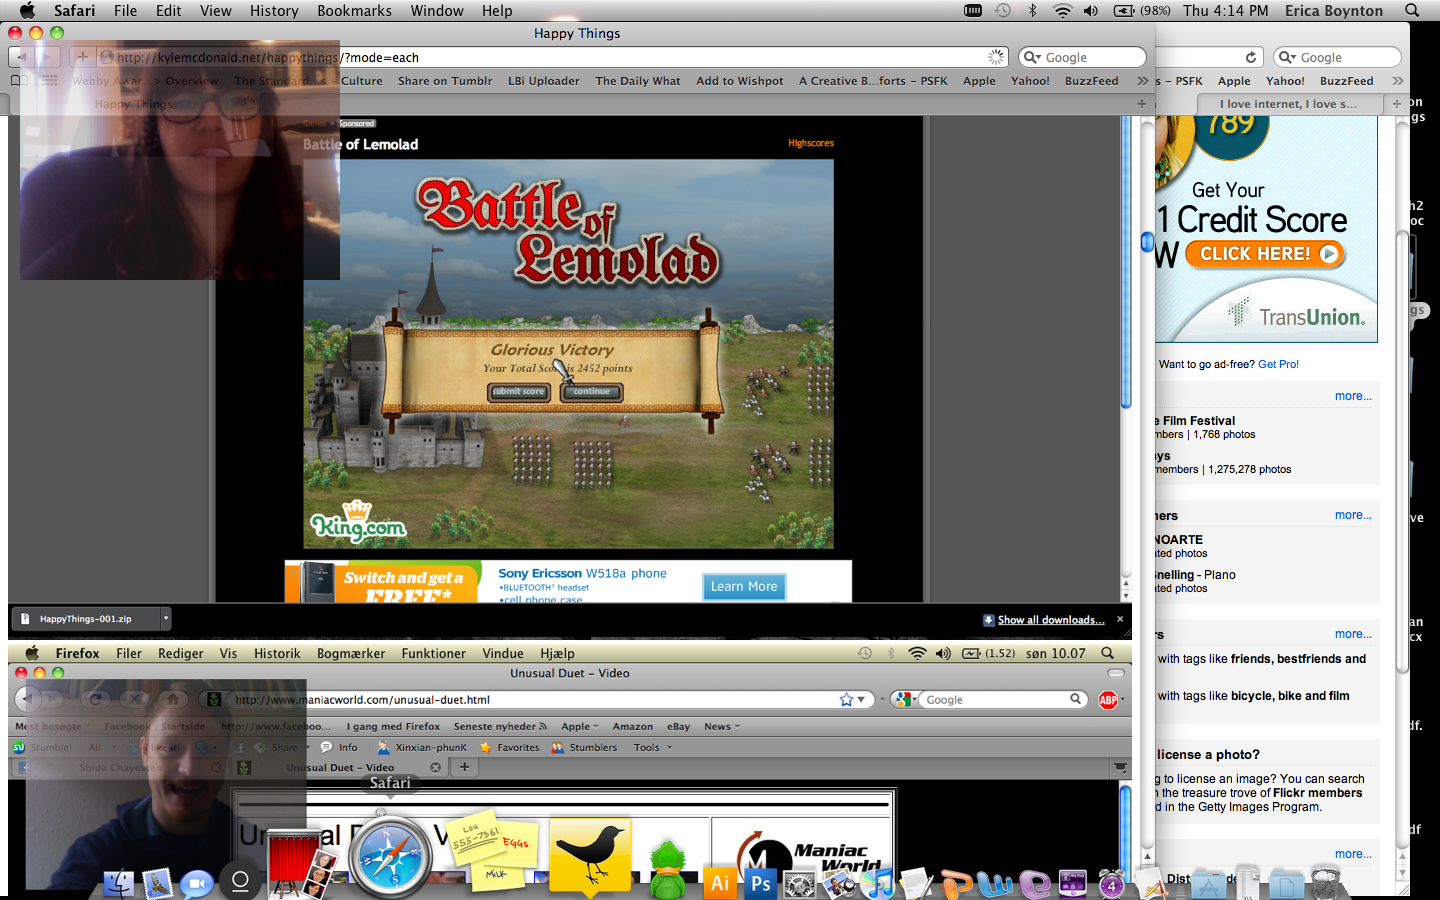The width and height of the screenshot is (1440, 900).
Task: Open Adium green duck in the Dock
Action: coord(667,870)
